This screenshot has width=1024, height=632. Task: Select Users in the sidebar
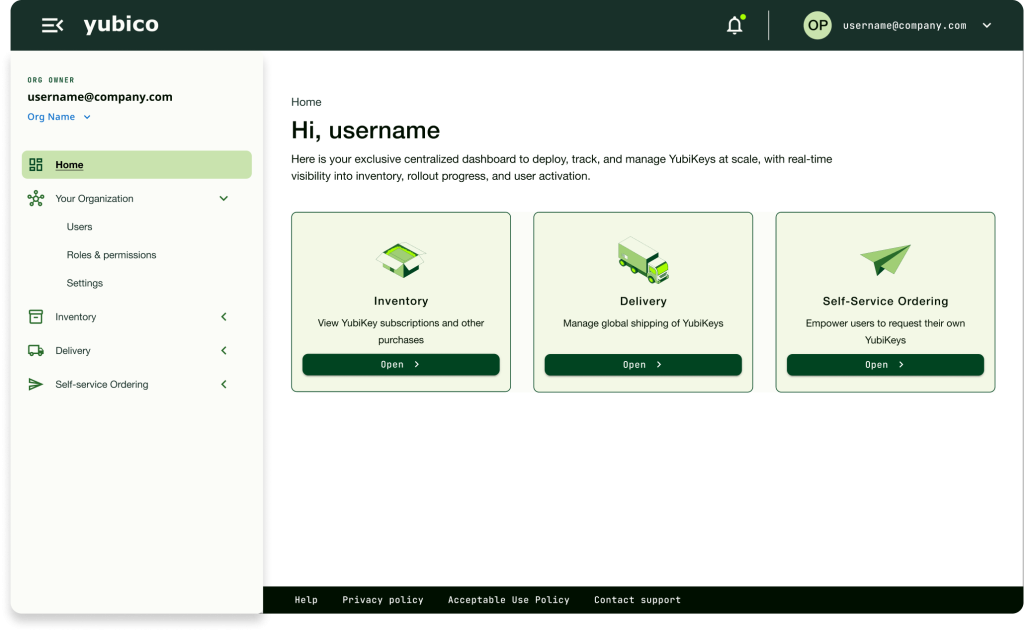click(x=80, y=227)
